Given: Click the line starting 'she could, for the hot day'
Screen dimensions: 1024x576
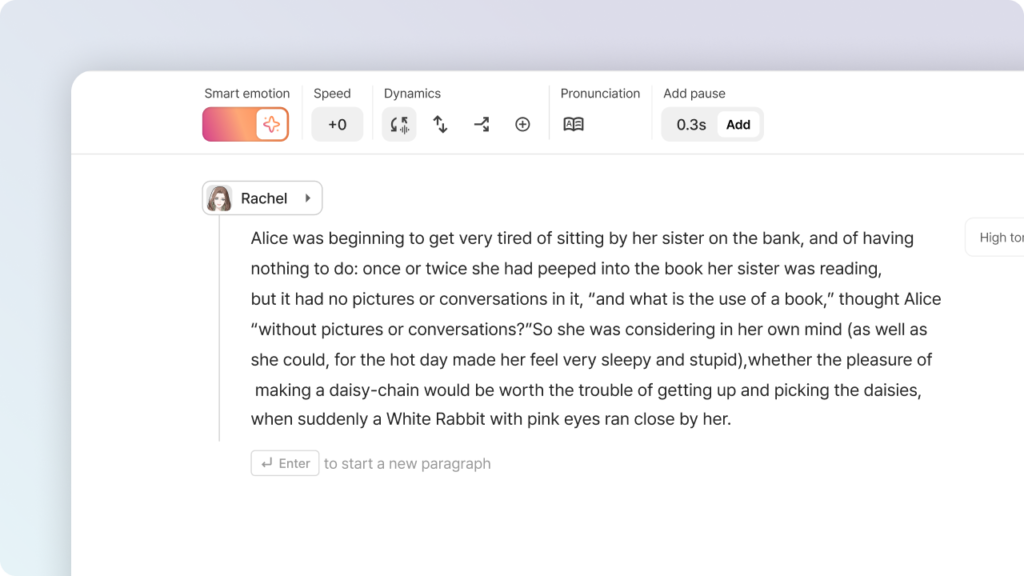Looking at the screenshot, I should [x=591, y=359].
